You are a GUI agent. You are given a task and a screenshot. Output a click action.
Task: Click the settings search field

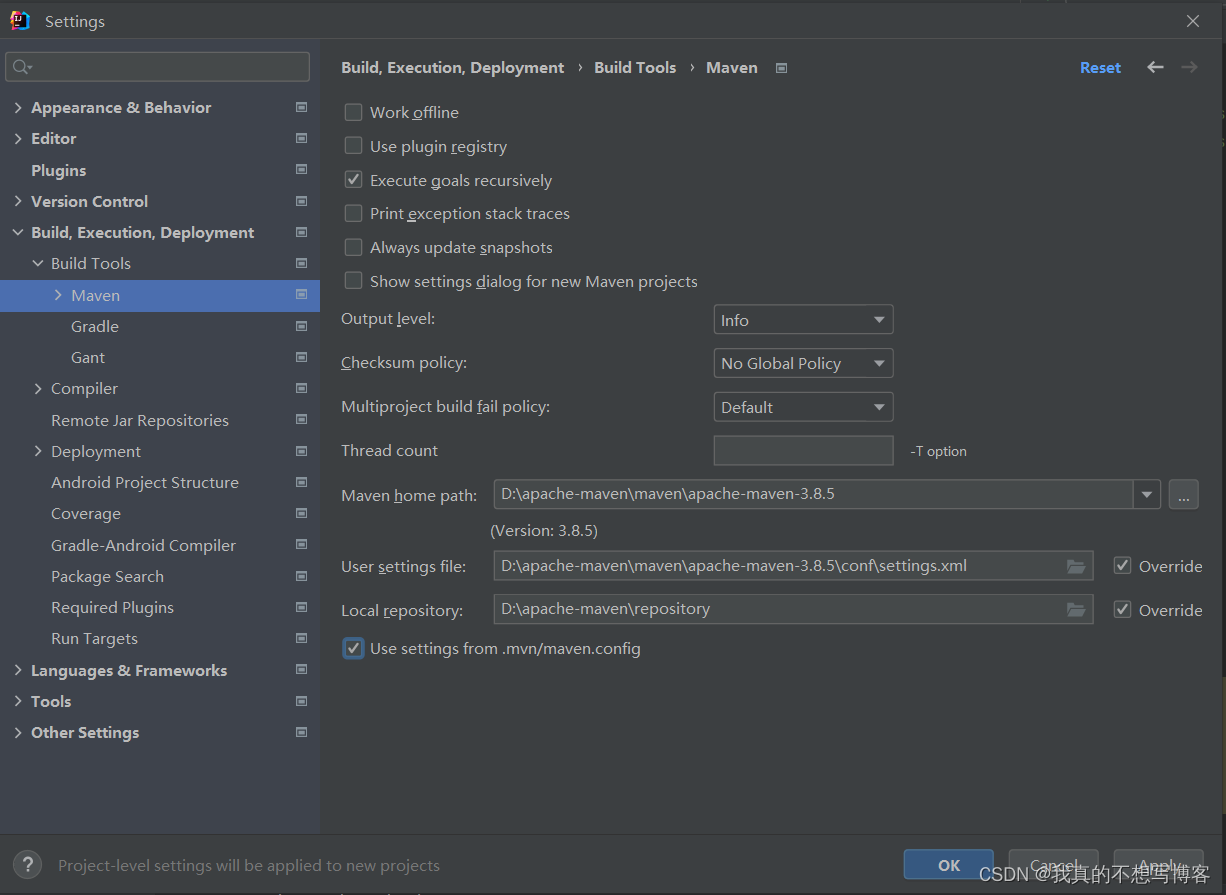tap(158, 67)
